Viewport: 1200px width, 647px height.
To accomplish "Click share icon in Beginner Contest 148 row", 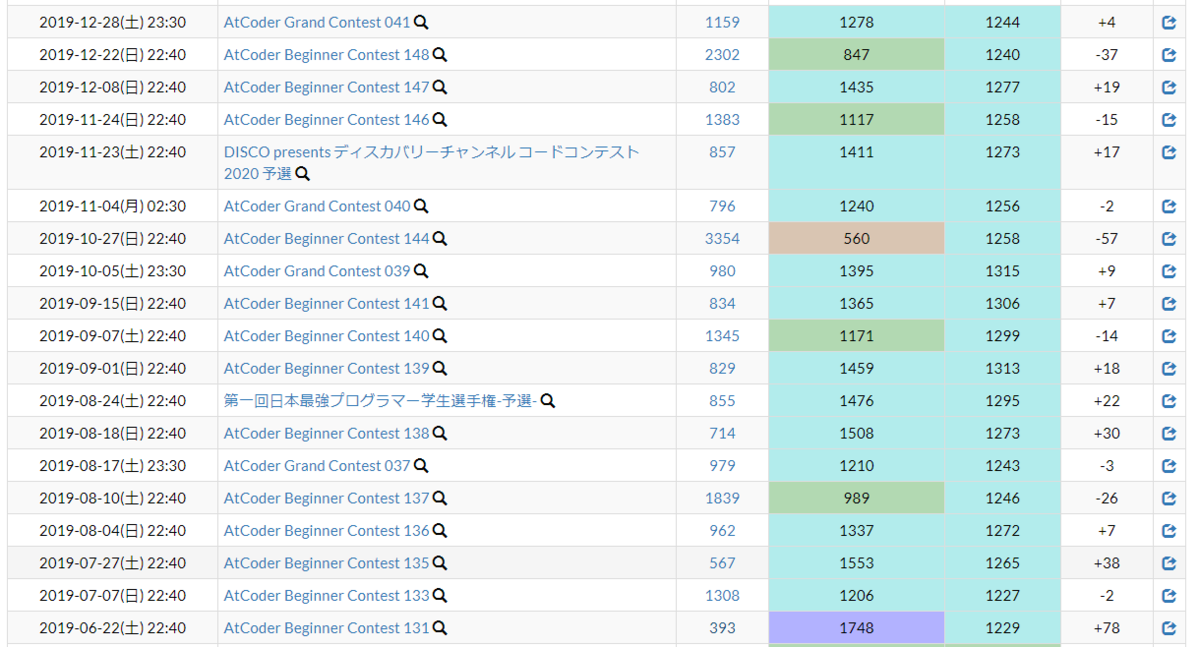I will click(x=1169, y=55).
